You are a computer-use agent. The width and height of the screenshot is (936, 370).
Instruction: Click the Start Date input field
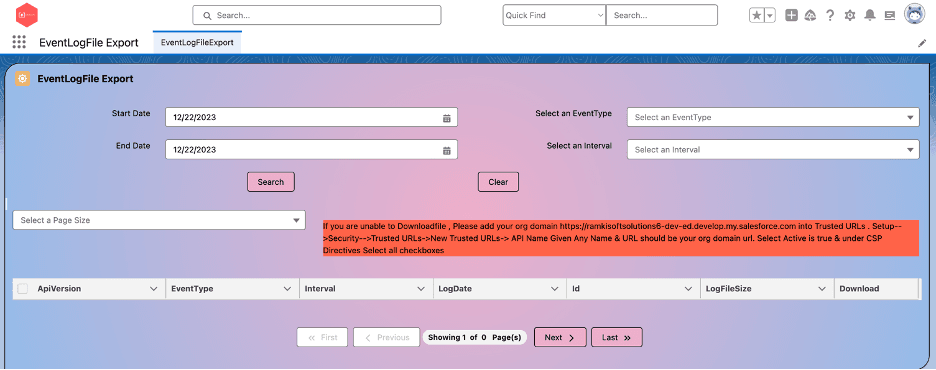[x=311, y=117]
